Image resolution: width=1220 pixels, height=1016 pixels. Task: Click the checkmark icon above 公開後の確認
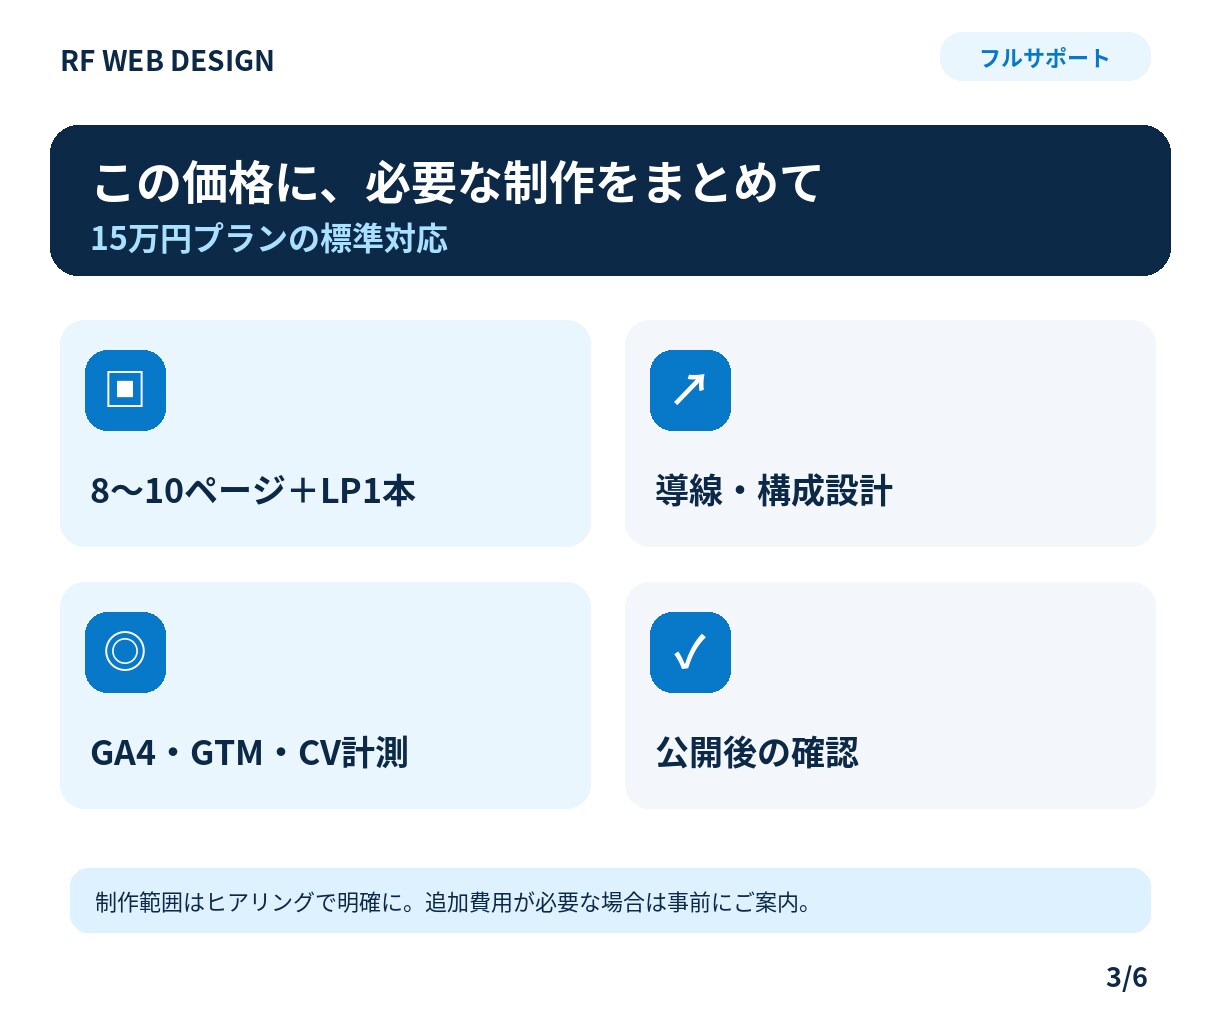690,652
